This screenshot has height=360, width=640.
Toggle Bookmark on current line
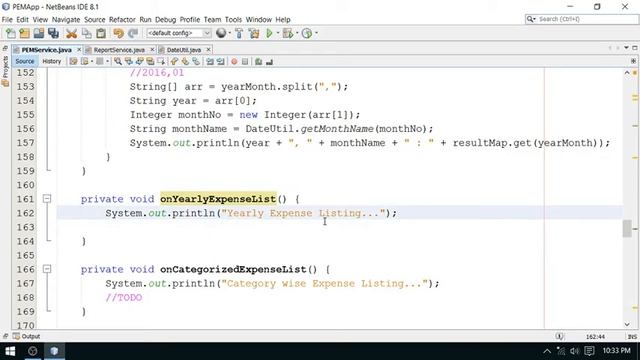pyautogui.click(x=196, y=62)
